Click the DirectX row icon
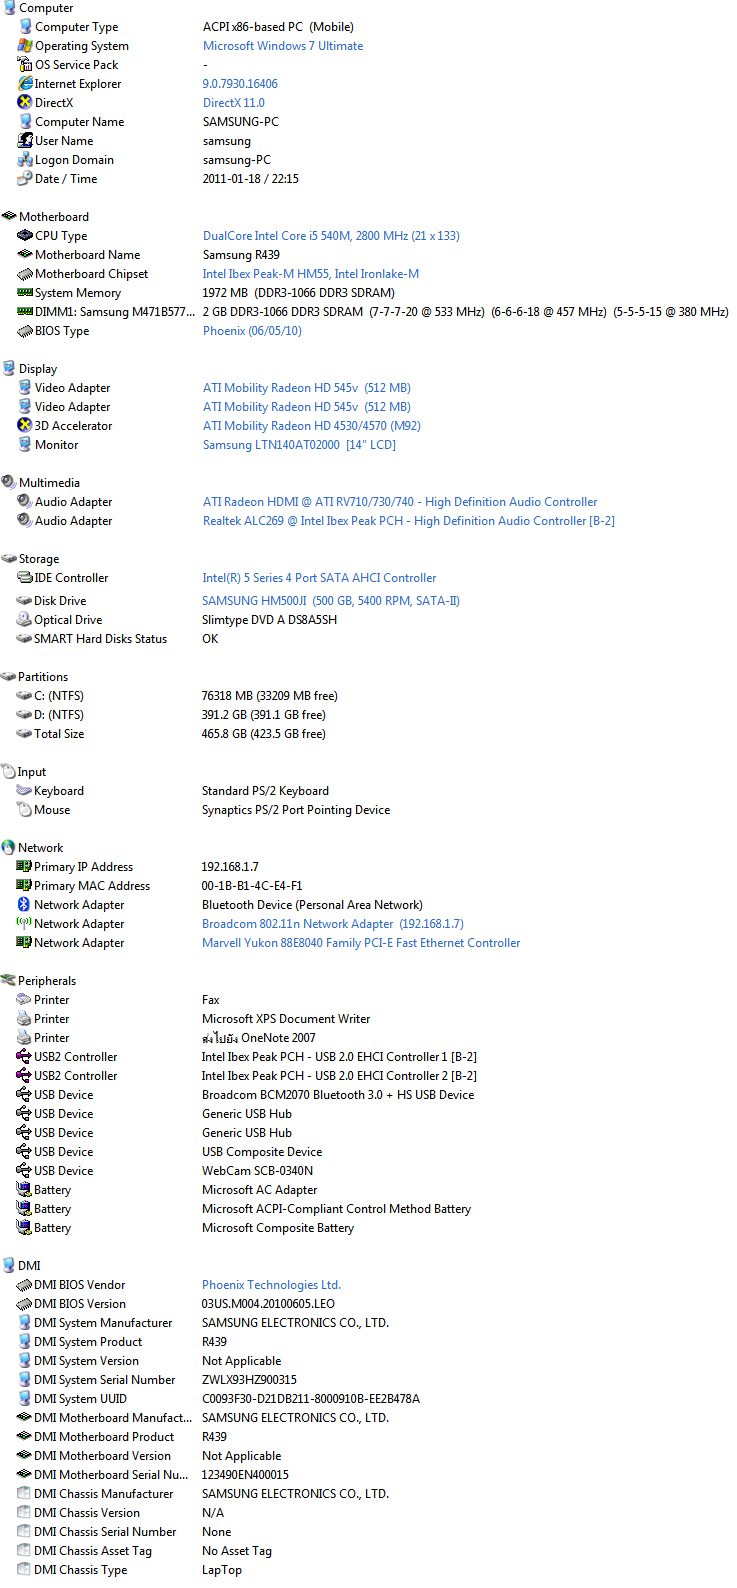The width and height of the screenshot is (737, 1588). (25, 103)
